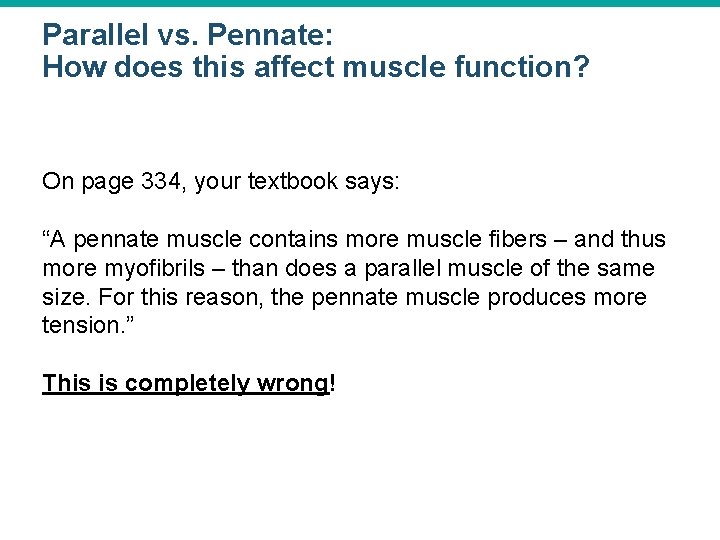The image size is (720, 540).
Task: Click the quote line starting 'size. For this reason'
Action: coord(344,298)
